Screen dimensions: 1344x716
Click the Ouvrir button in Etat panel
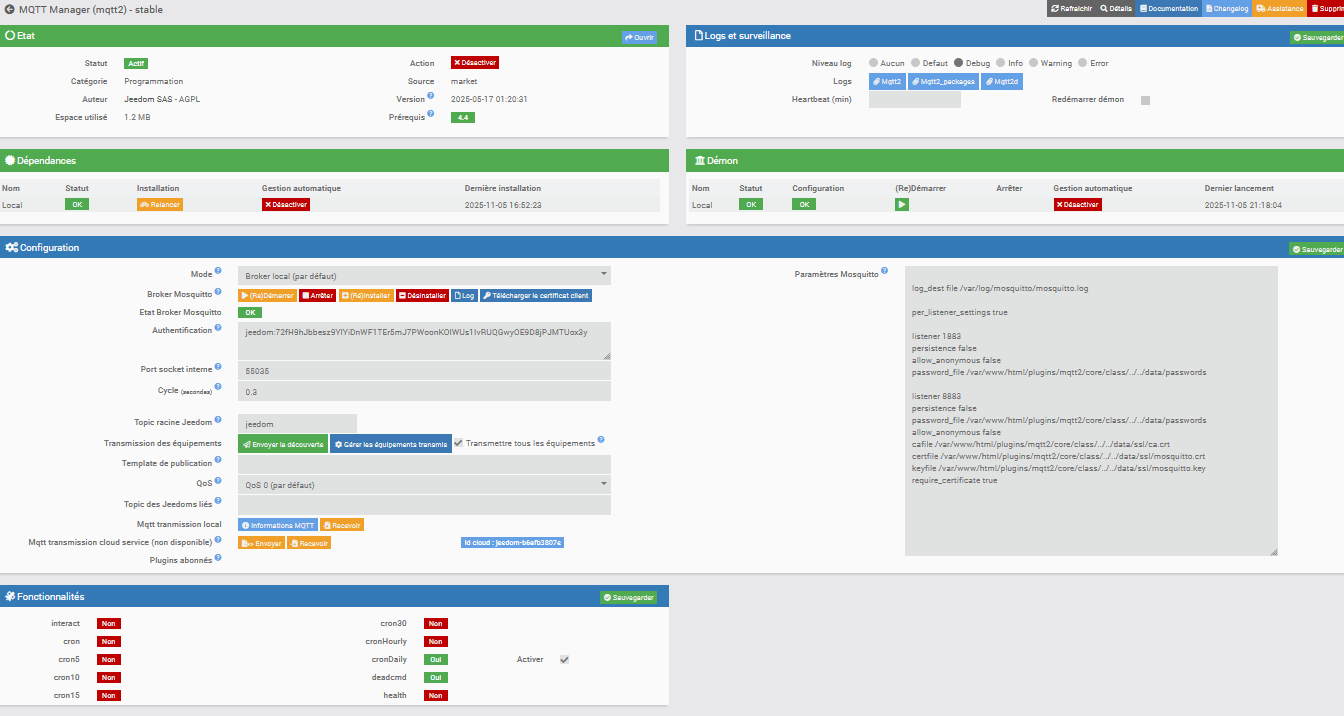click(x=639, y=38)
